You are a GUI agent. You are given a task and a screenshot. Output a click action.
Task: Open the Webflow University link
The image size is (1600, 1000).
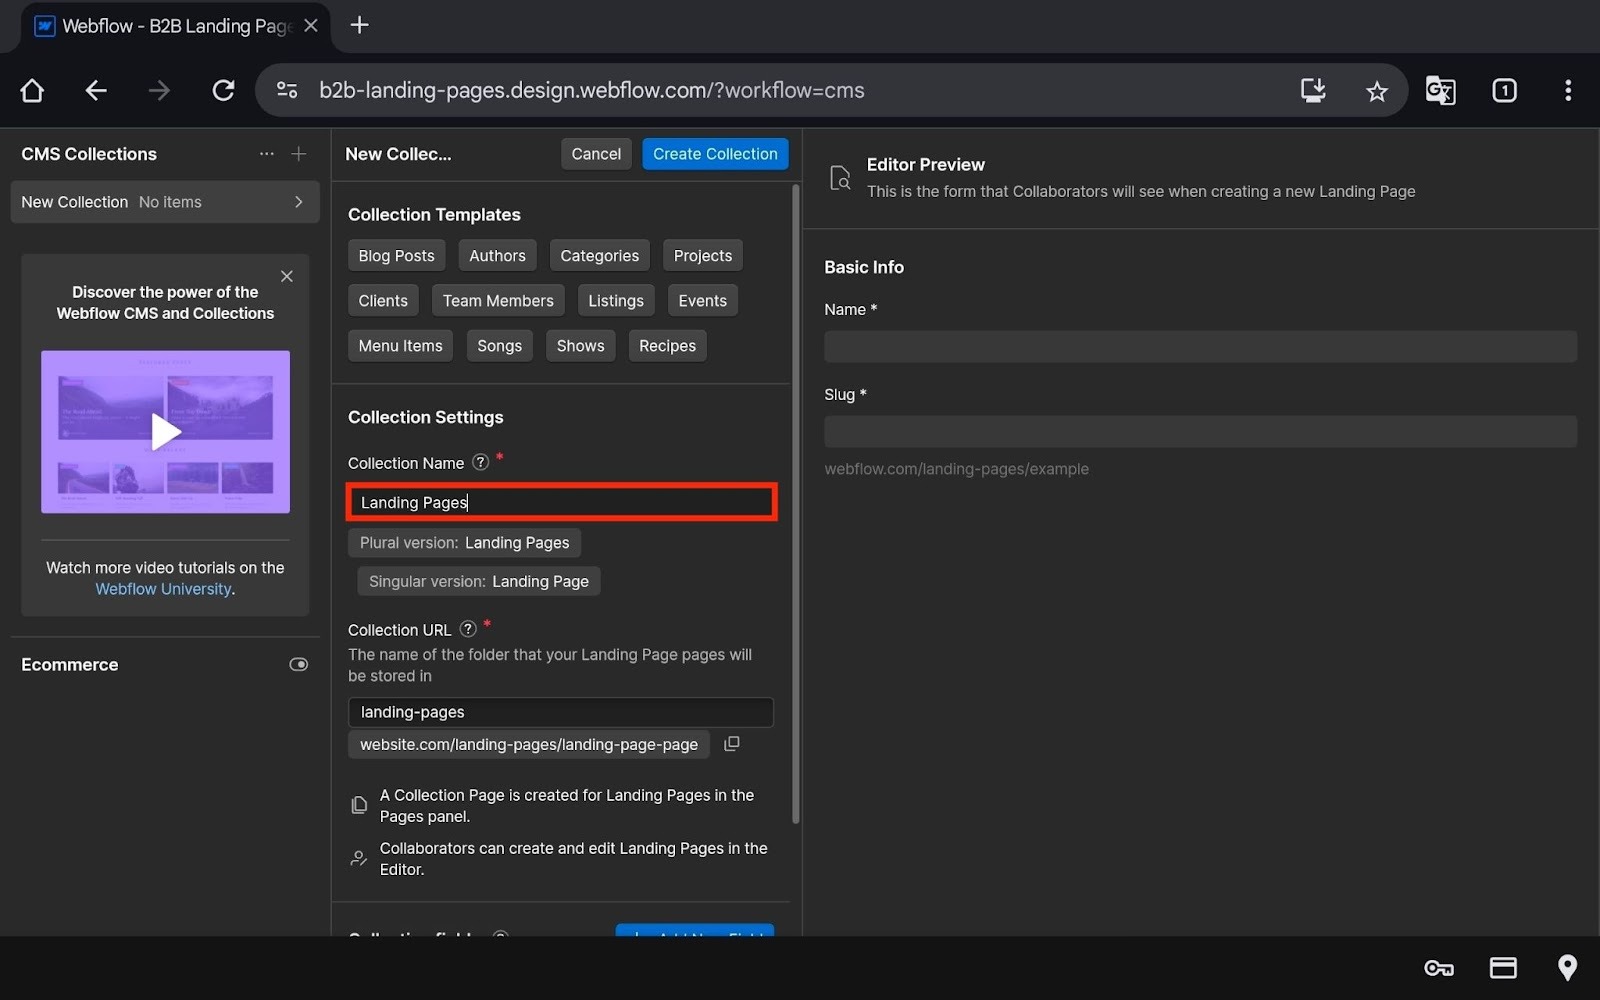click(163, 589)
